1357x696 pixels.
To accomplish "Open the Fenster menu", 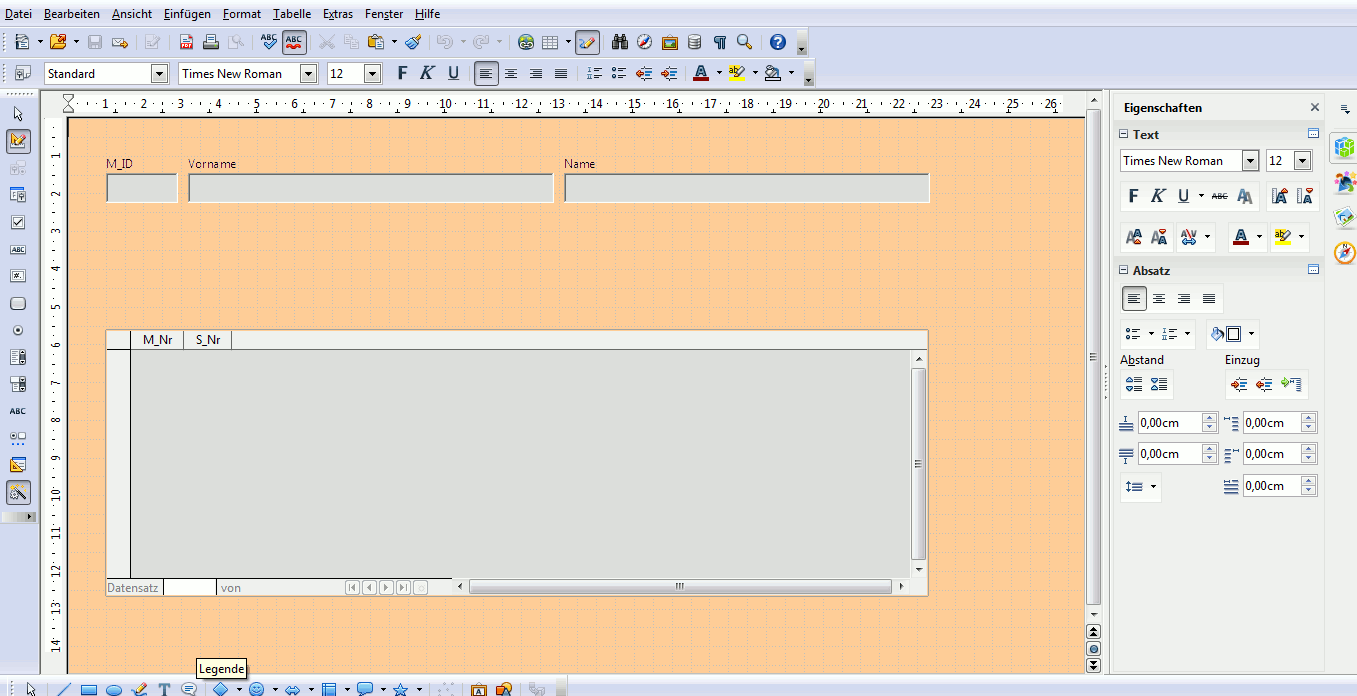I will click(384, 14).
